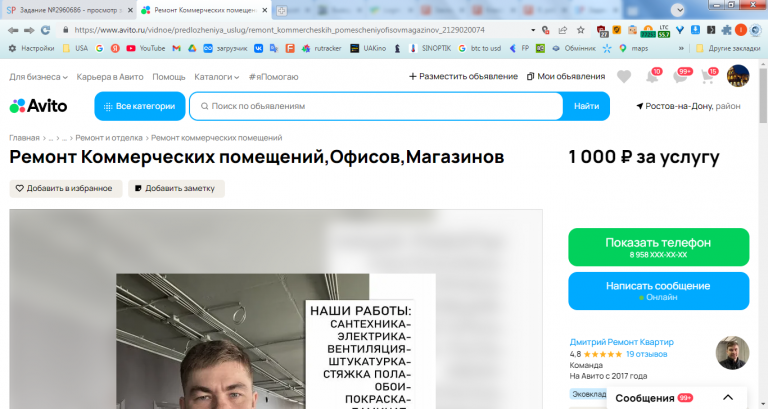Open the #яПомогаю link

273,77
